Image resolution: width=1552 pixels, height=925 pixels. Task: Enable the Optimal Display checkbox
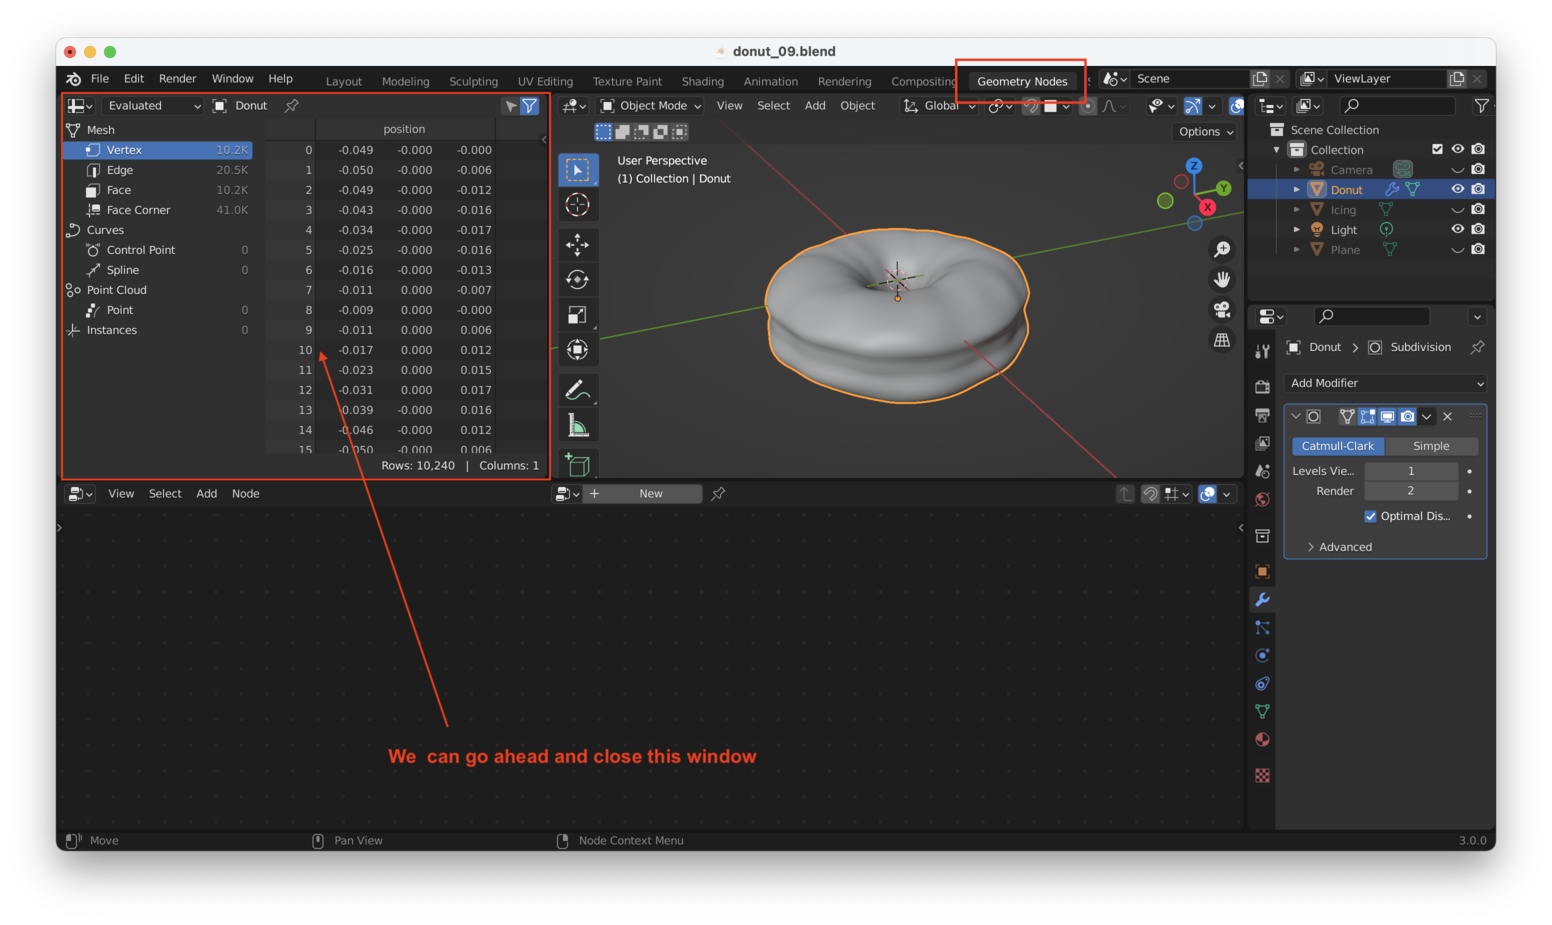(x=1370, y=516)
